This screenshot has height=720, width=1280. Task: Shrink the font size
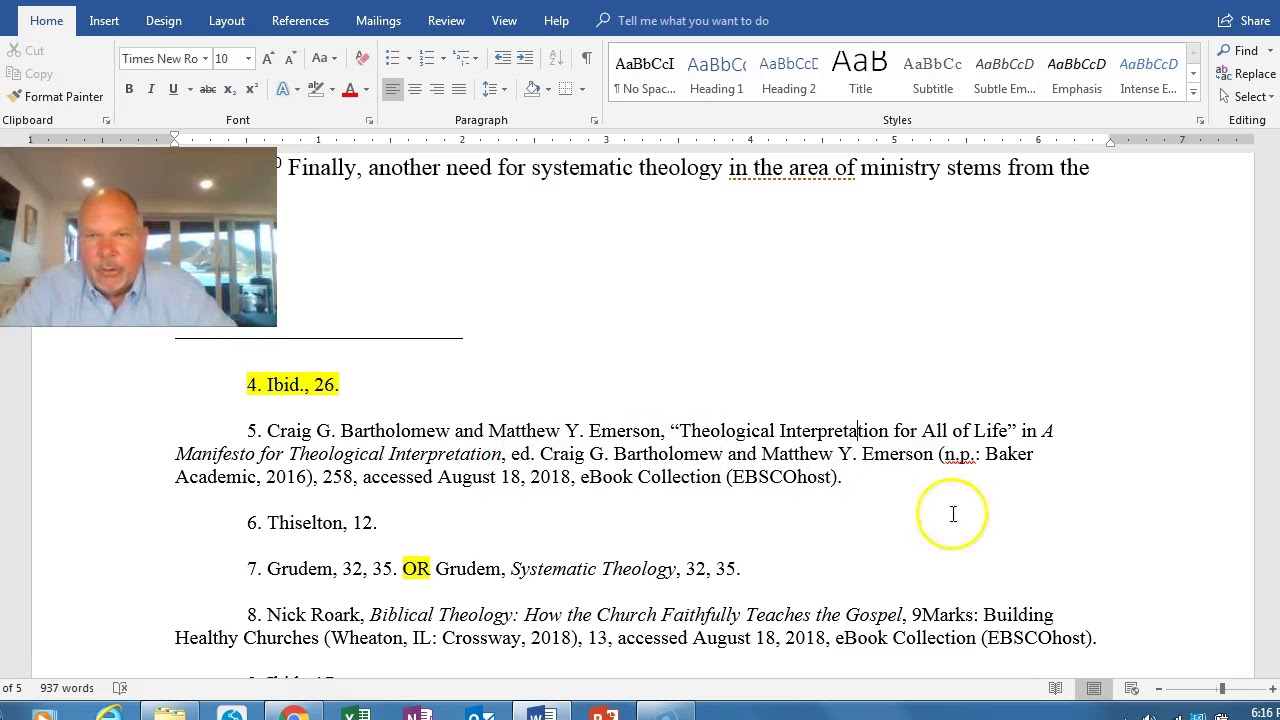point(289,59)
